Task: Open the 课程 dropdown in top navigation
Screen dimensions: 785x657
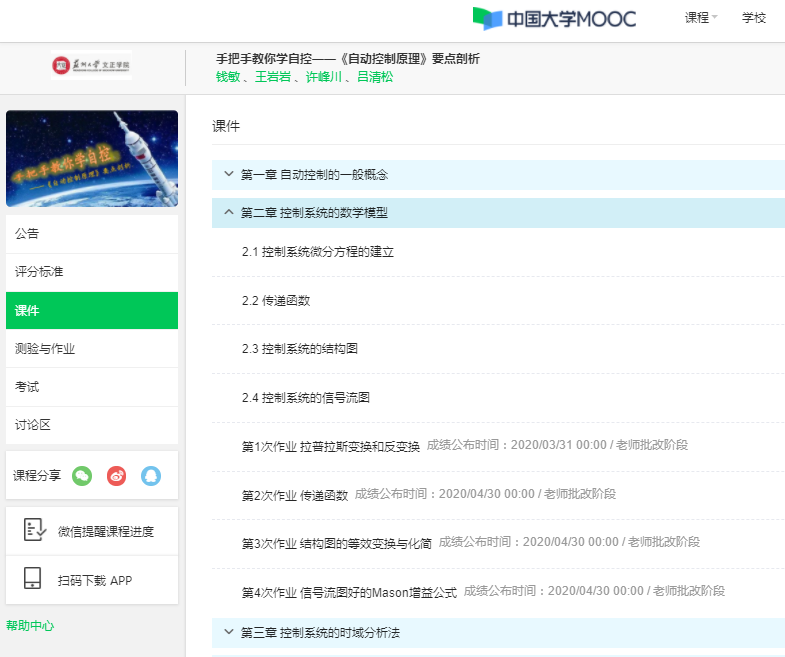Action: (700, 18)
